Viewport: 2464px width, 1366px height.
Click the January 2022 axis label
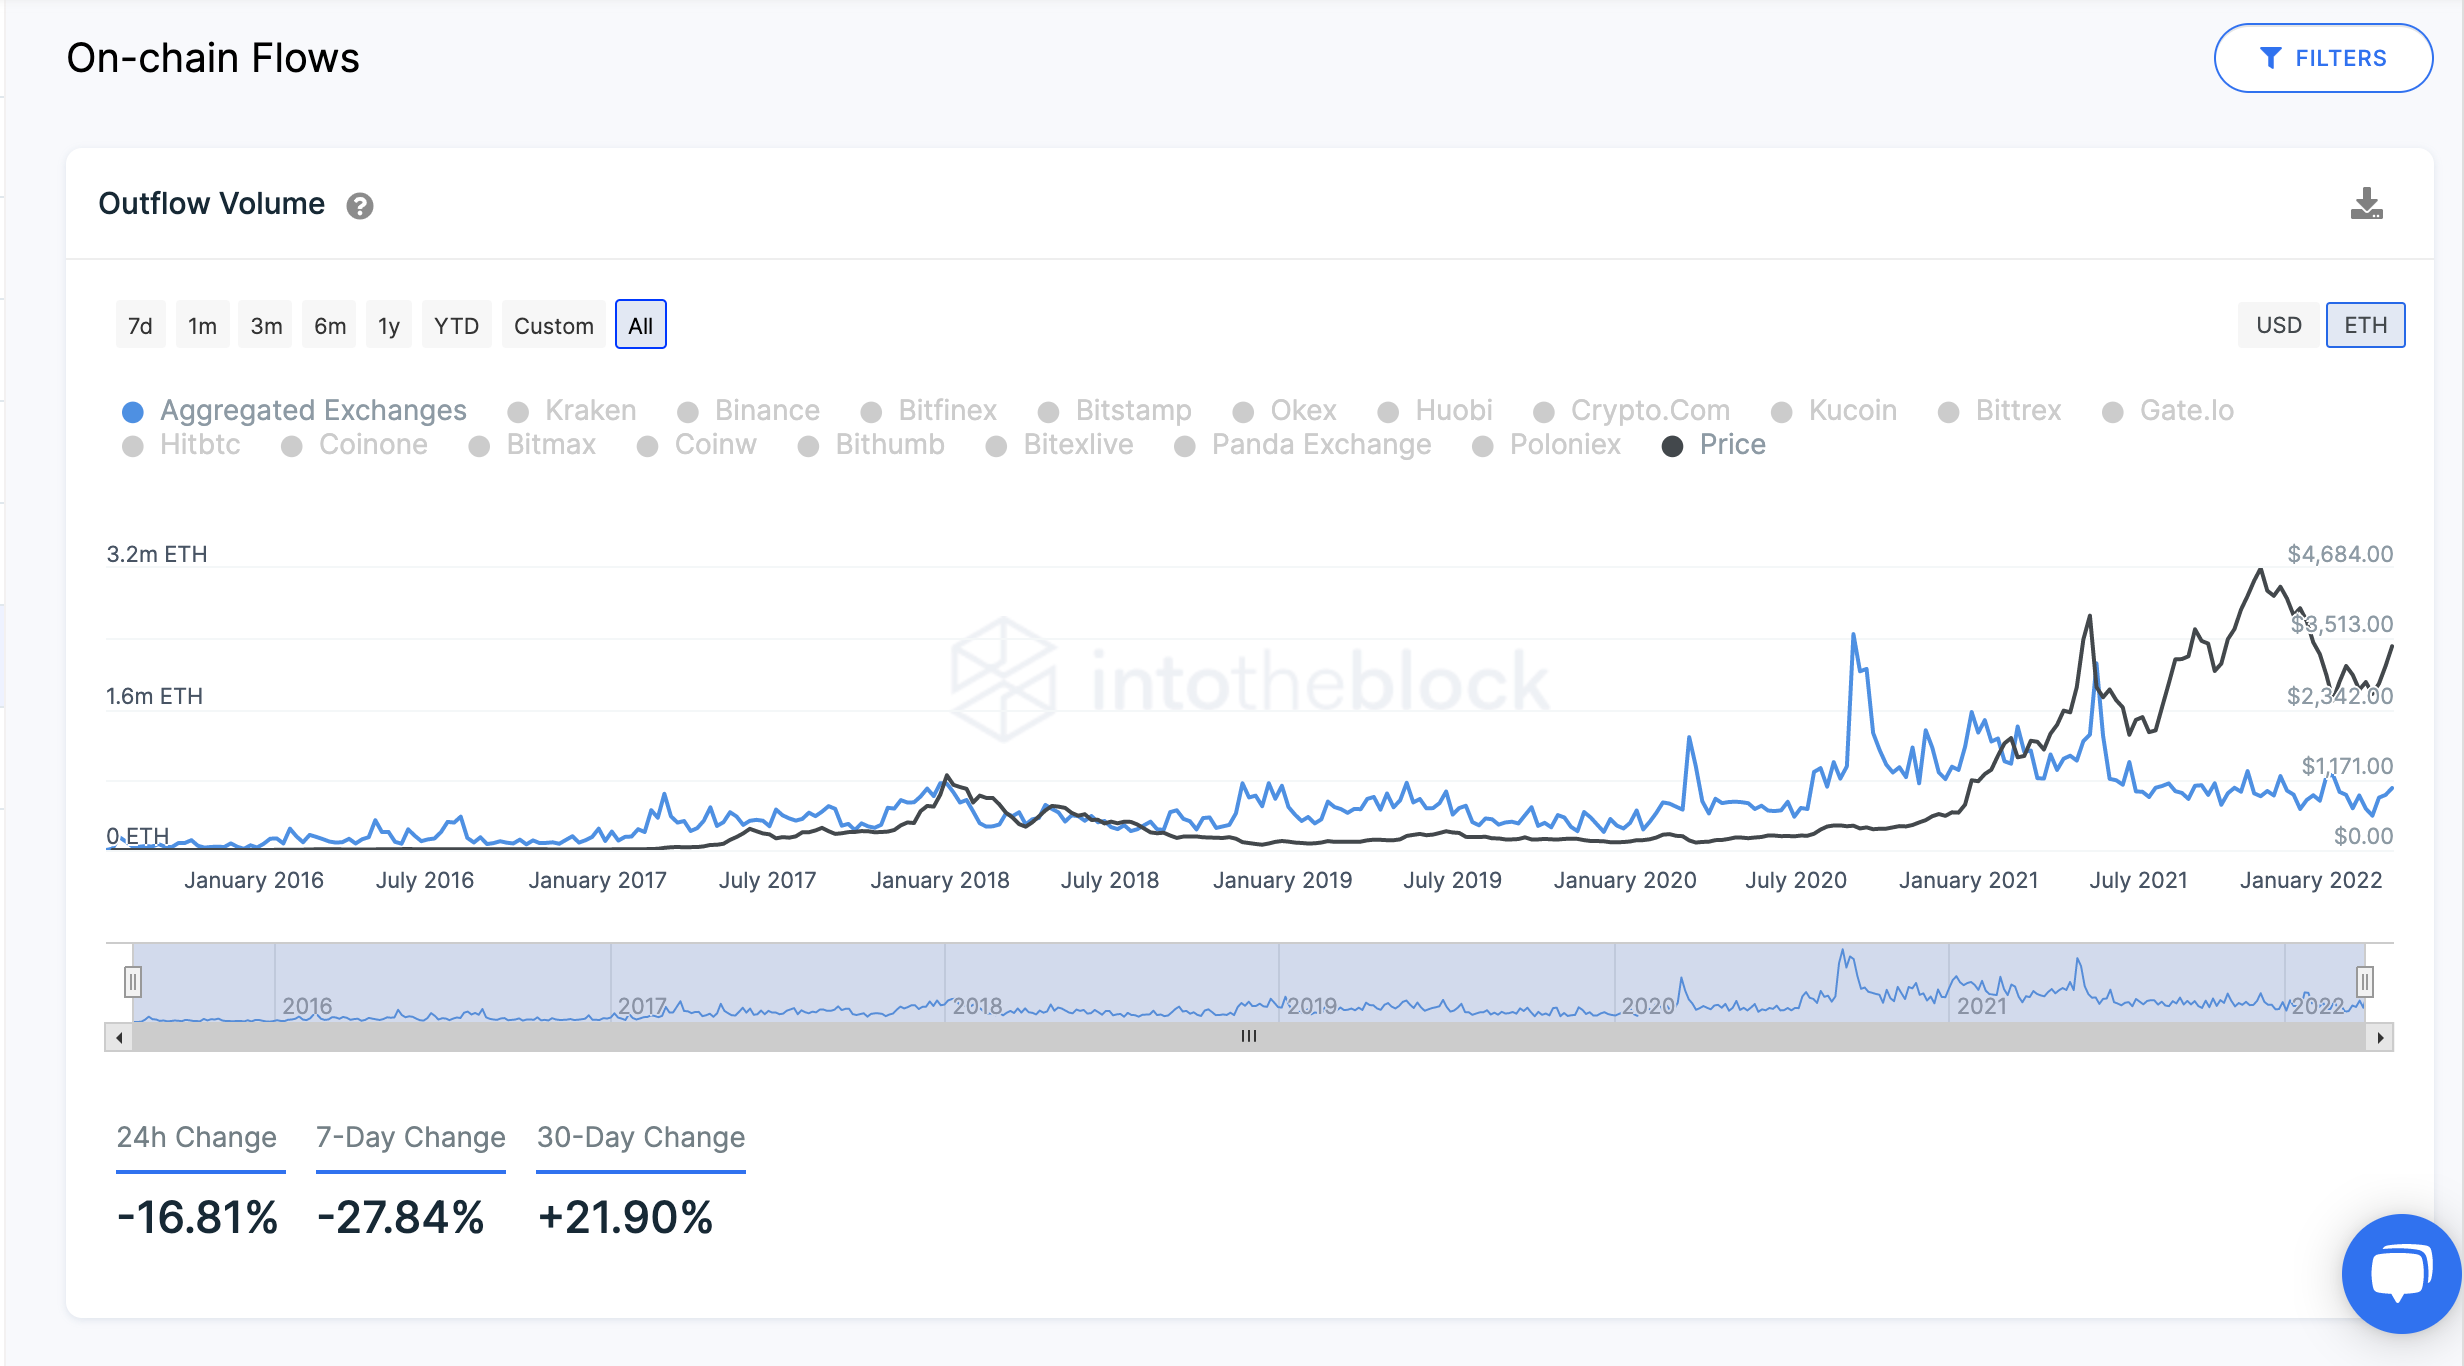(x=2311, y=880)
